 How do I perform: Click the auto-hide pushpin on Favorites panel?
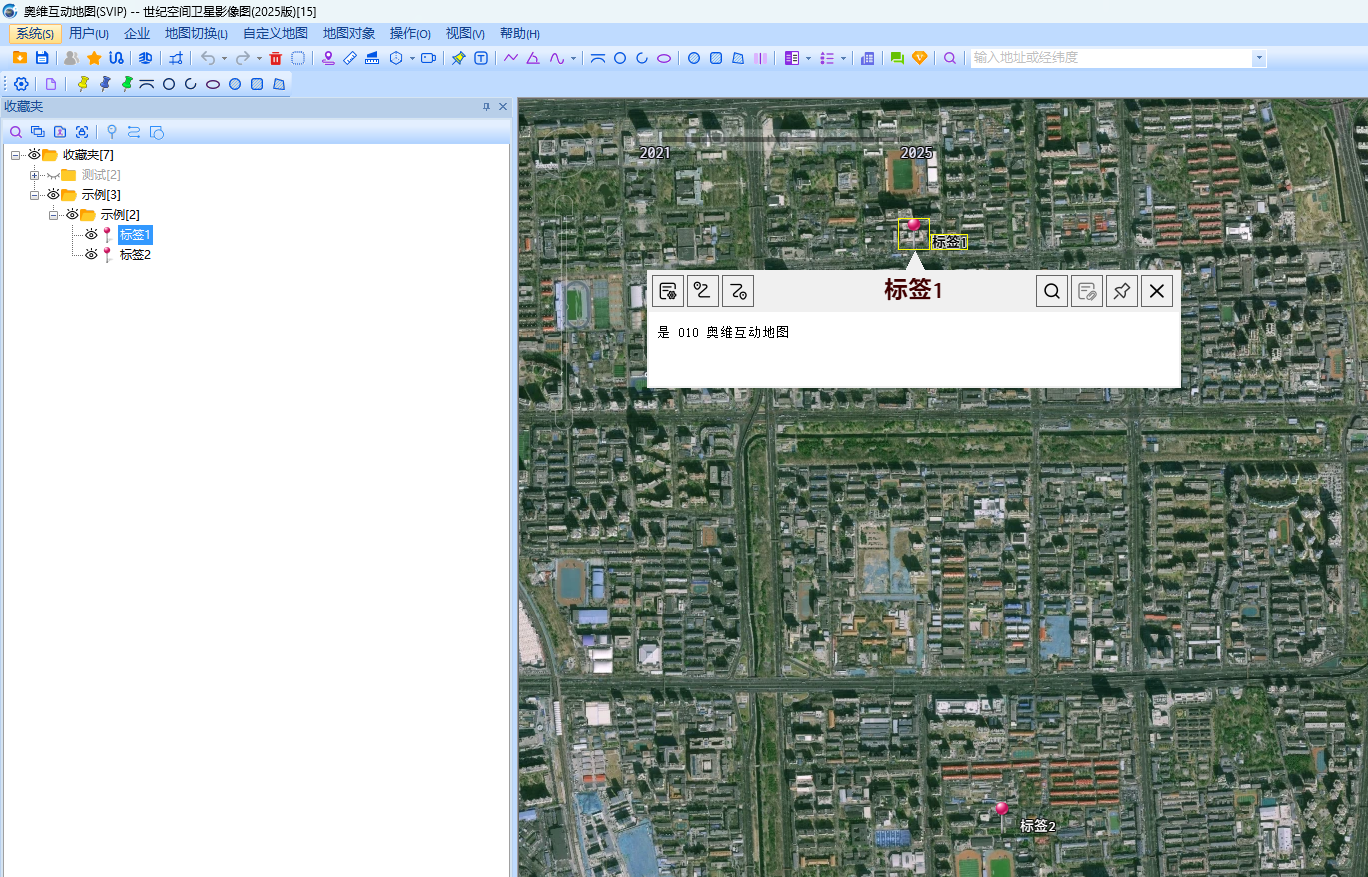pyautogui.click(x=487, y=106)
